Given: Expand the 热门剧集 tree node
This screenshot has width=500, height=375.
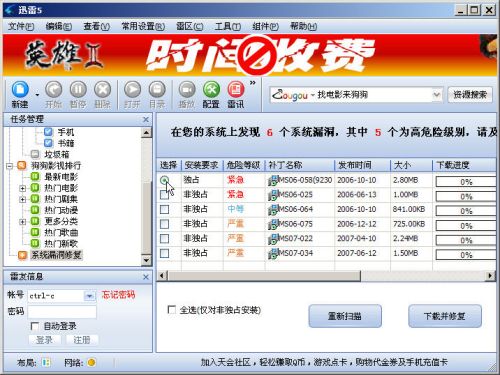Looking at the screenshot, I should pyautogui.click(x=22, y=199).
